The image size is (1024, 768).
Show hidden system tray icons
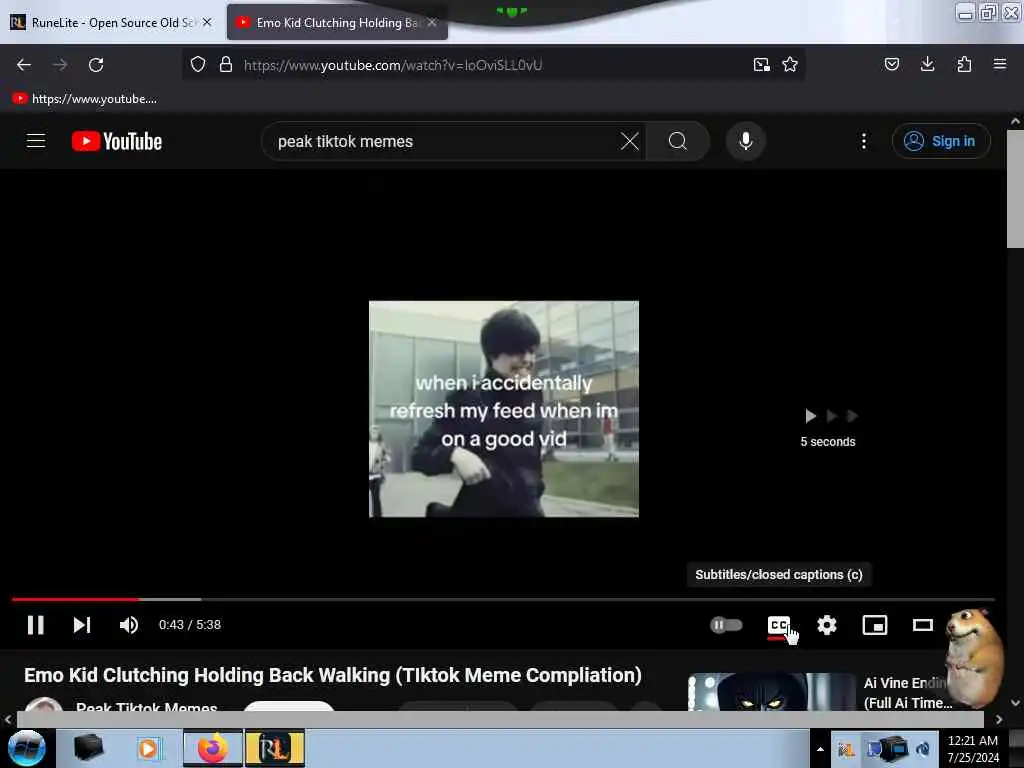(x=820, y=748)
